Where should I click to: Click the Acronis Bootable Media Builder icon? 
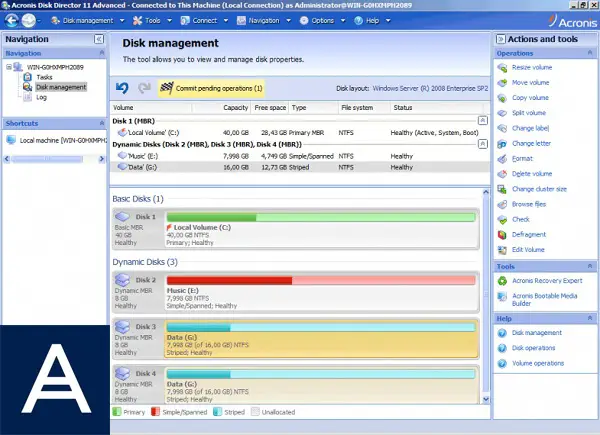click(x=502, y=297)
